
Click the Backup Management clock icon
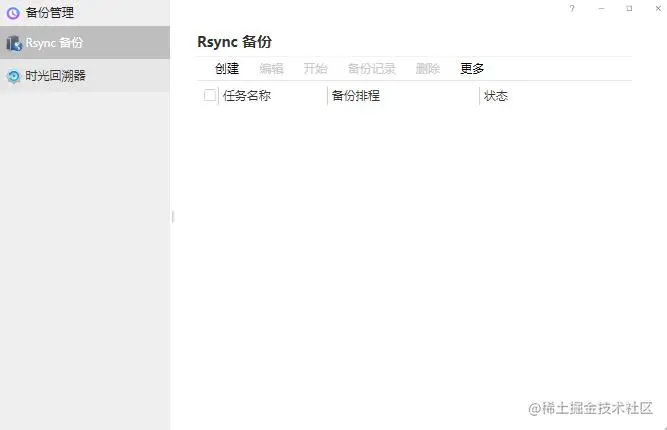(13, 13)
